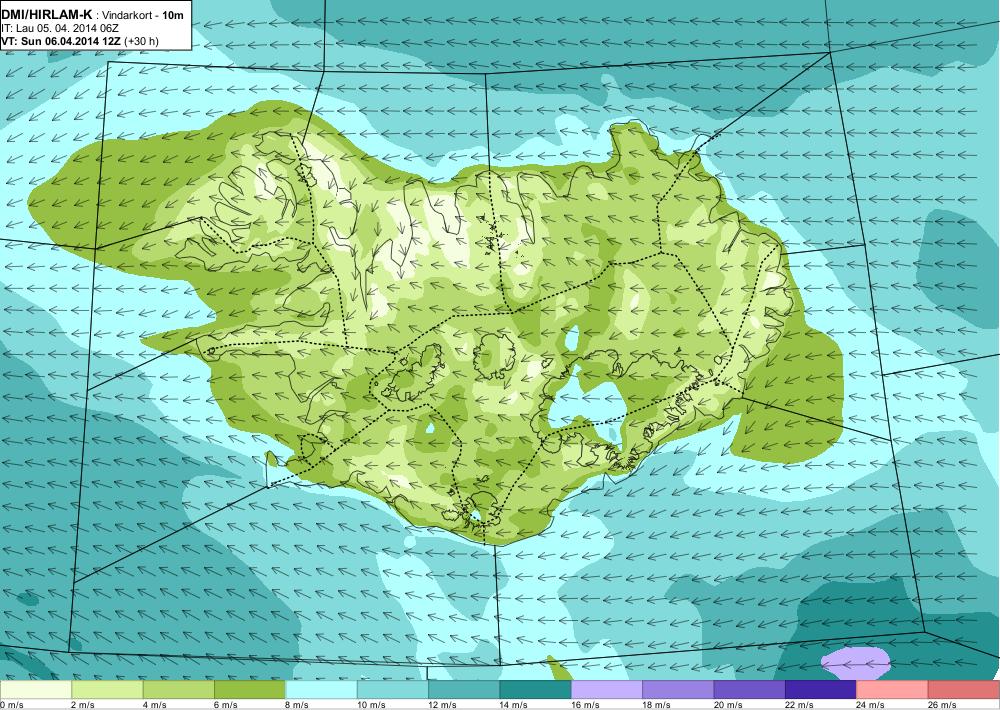Screen dimensions: 1000x710
Task: Click the '(+30 h)' forecast offset text
Action: 142,41
